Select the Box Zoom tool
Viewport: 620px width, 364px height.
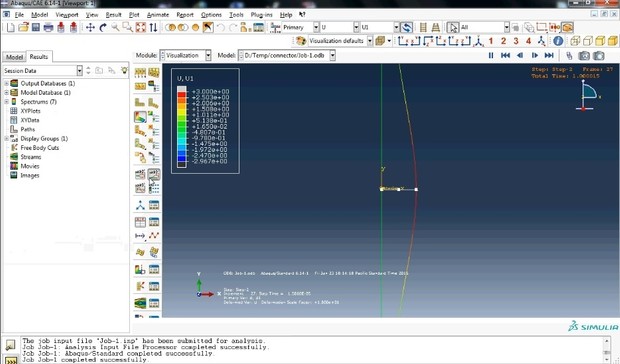pos(127,27)
